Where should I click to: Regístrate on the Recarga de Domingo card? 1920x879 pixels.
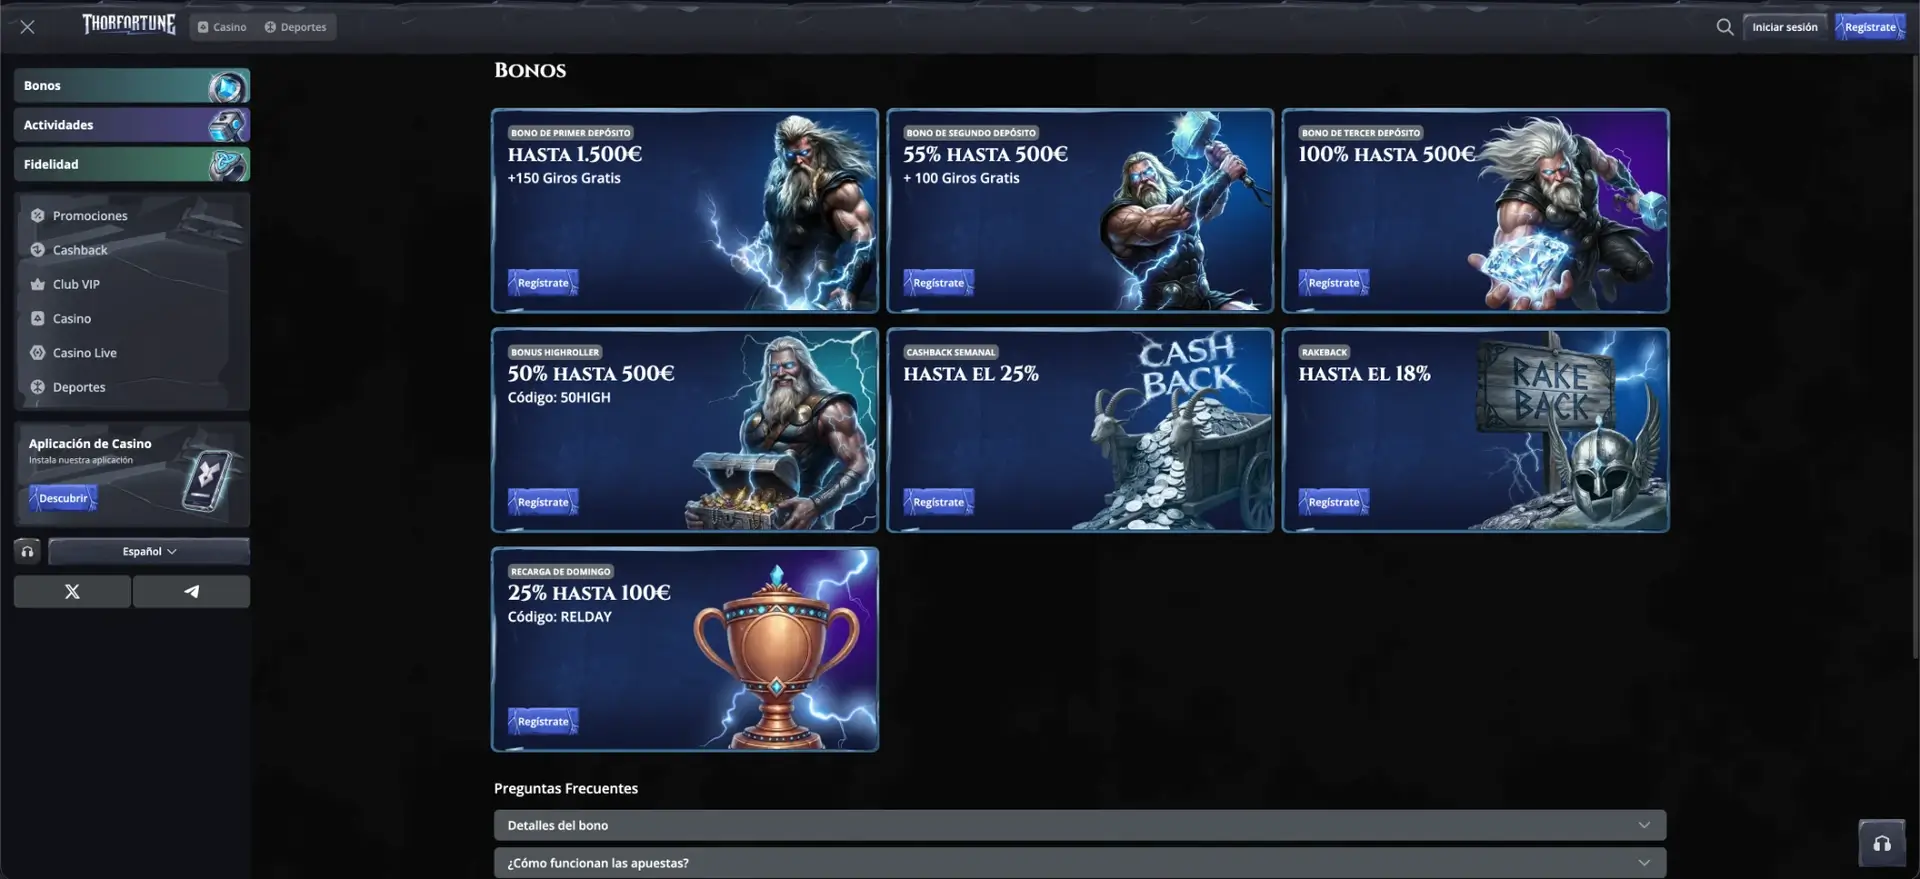[x=543, y=721]
